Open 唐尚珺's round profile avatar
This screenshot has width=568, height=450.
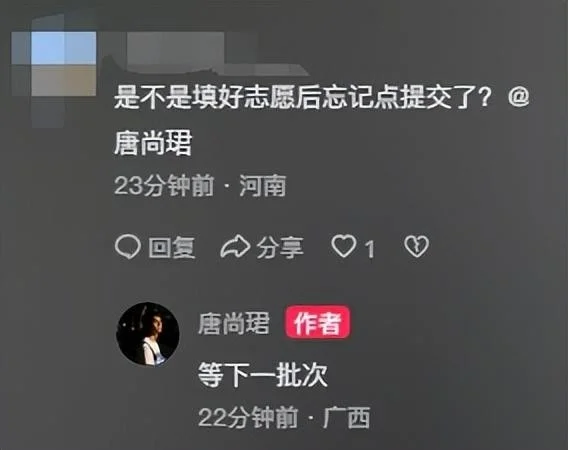[148, 334]
